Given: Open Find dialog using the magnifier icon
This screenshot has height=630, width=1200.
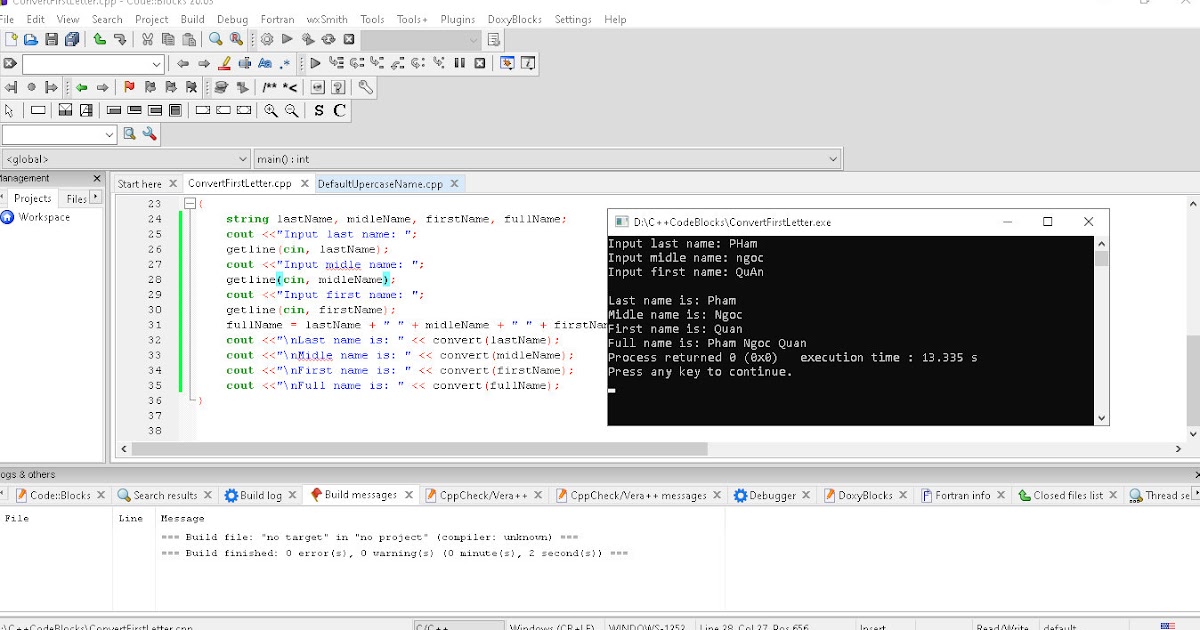Looking at the screenshot, I should (217, 40).
